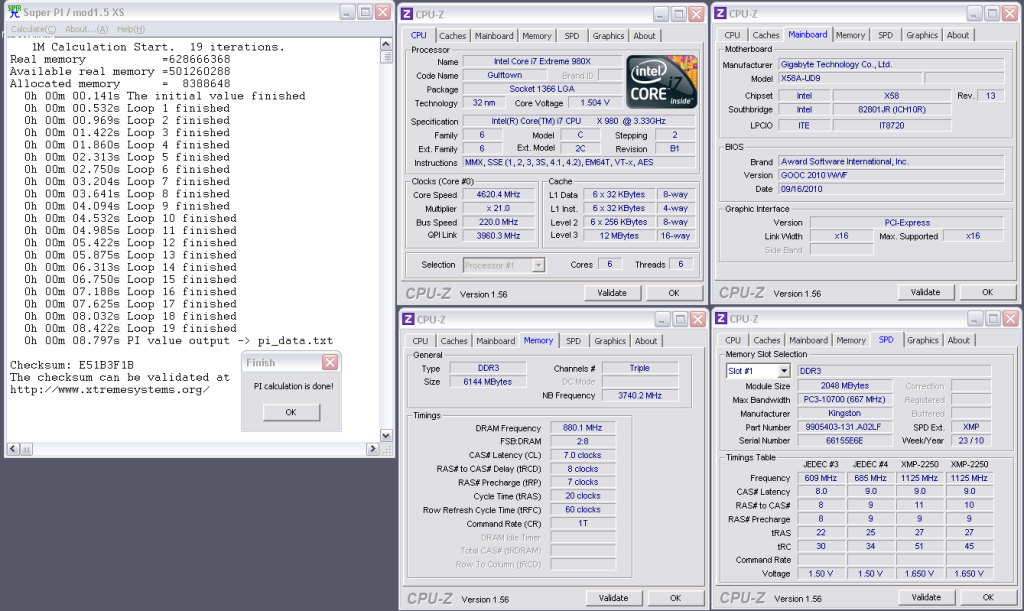
Task: Open the SPD tab in the Memory window
Action: point(574,341)
